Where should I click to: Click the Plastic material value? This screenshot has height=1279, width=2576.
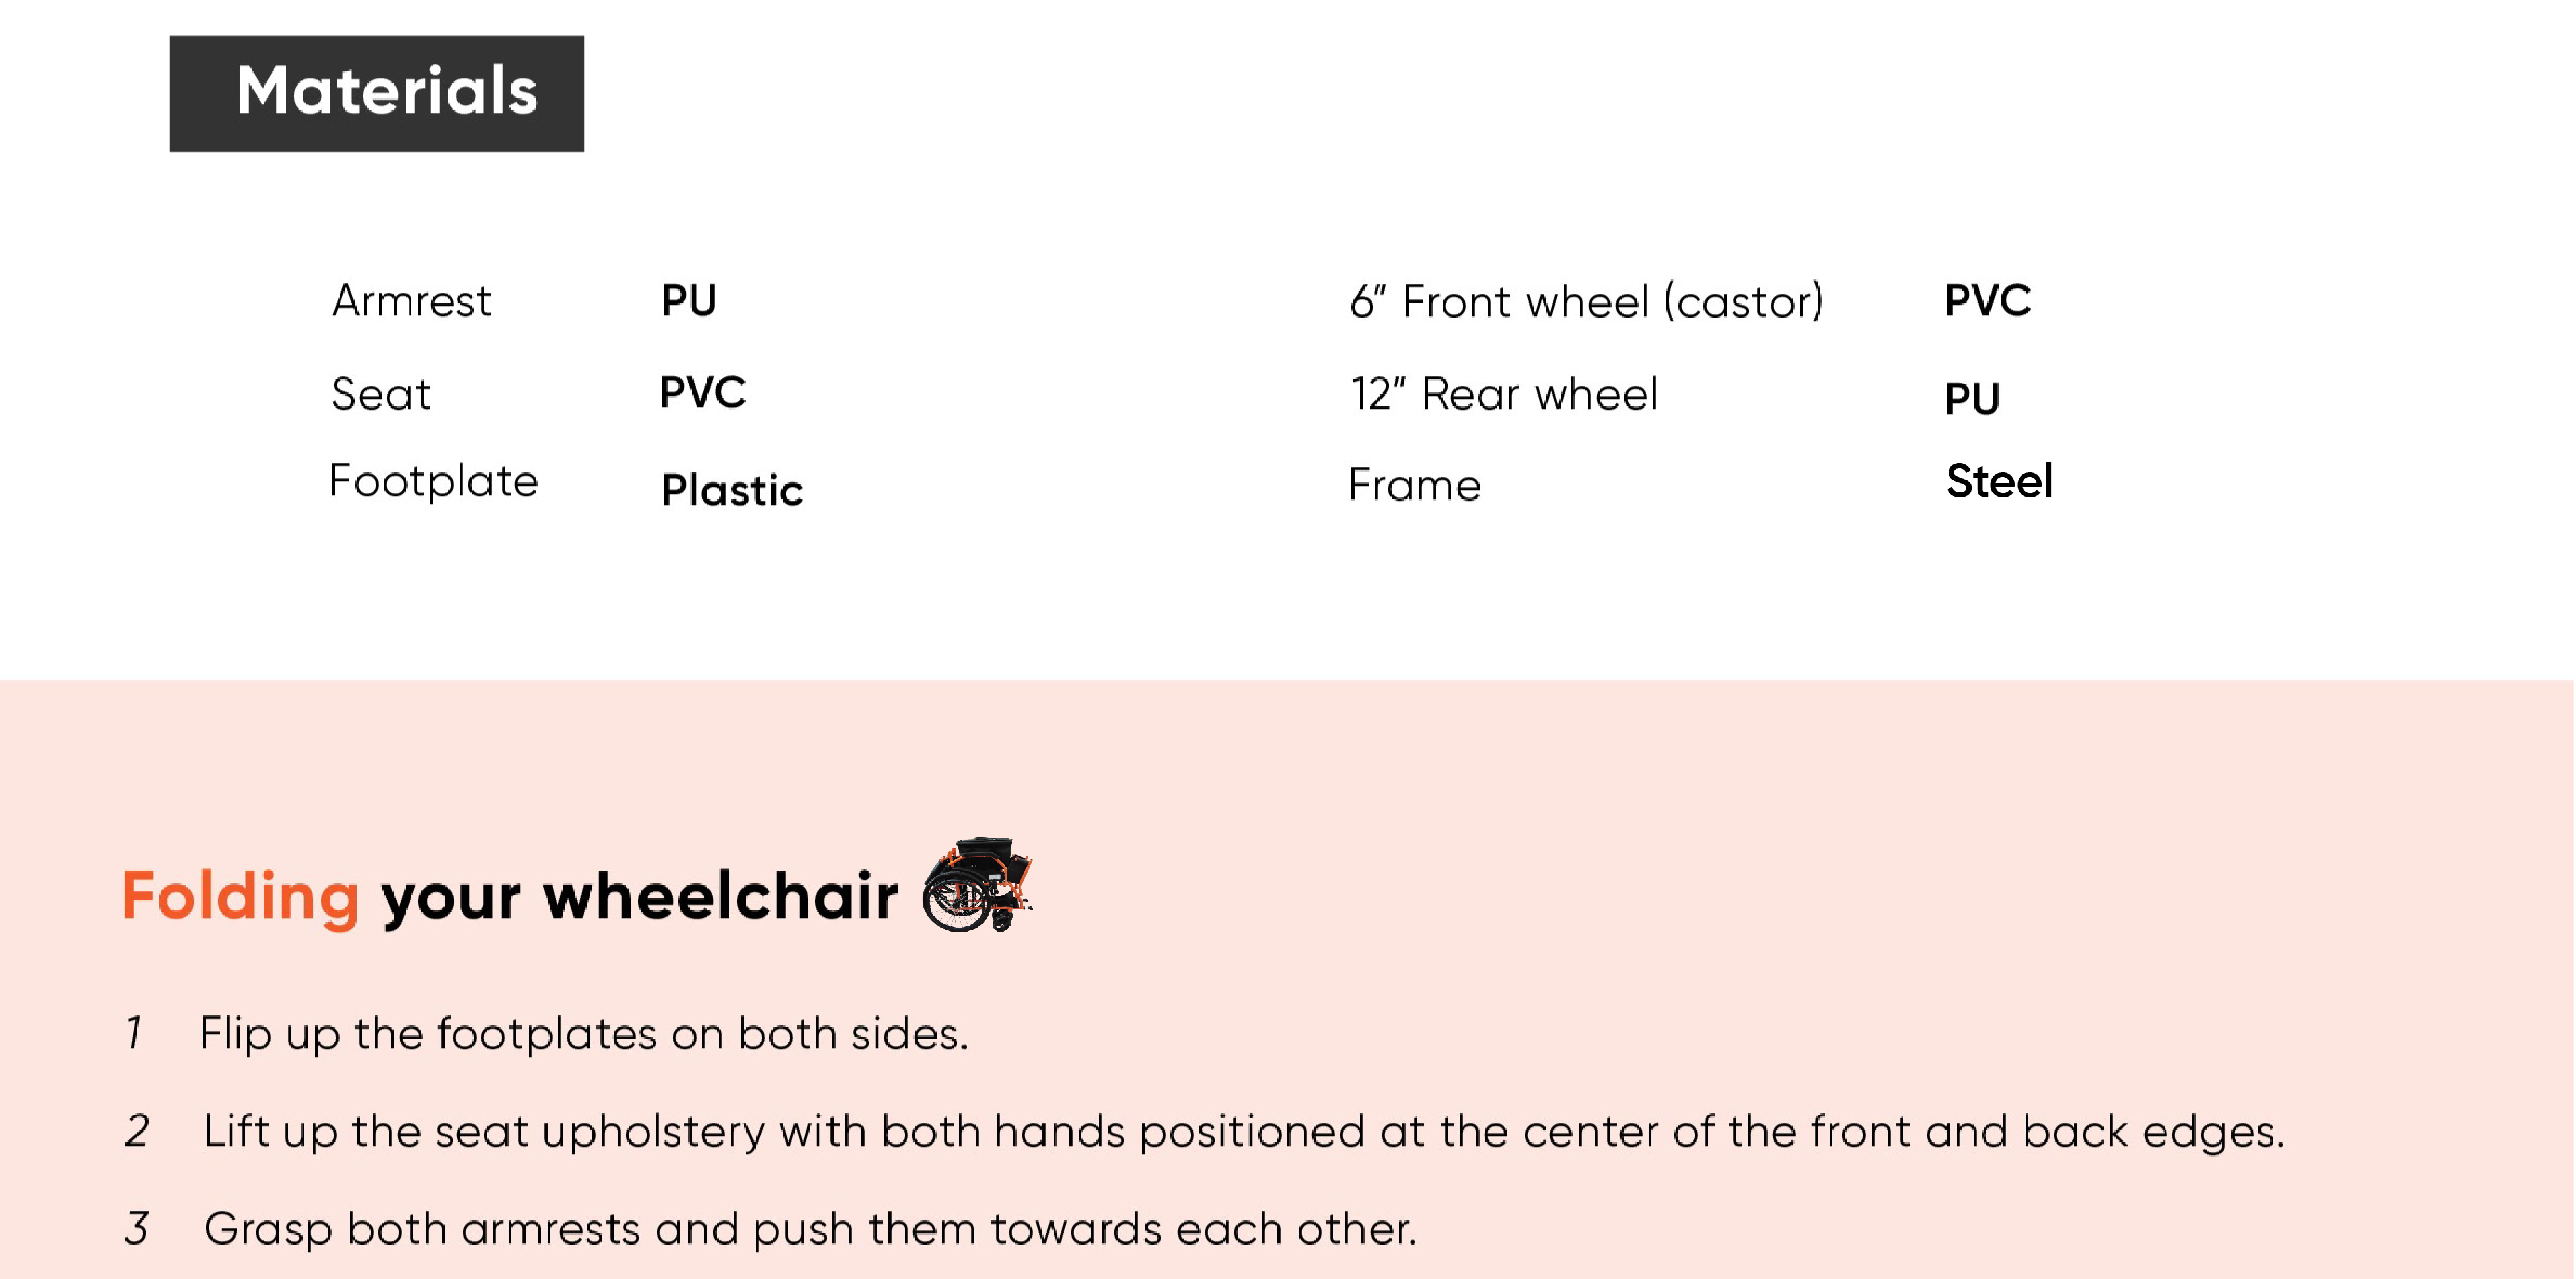pos(732,490)
